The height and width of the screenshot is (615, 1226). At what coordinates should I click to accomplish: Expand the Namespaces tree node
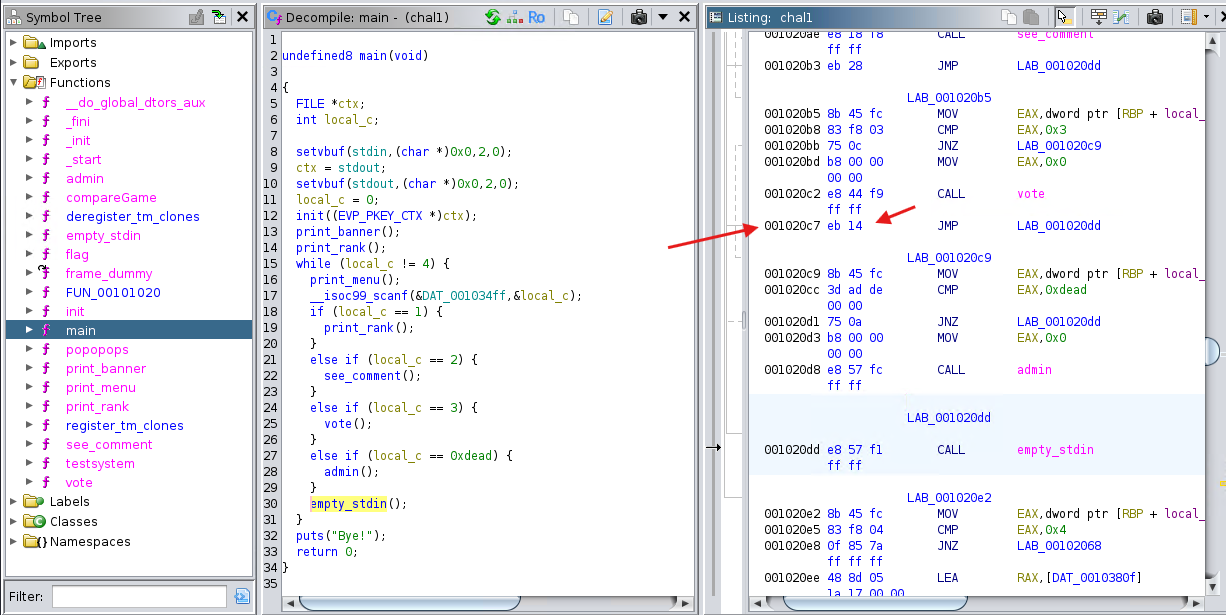click(13, 542)
